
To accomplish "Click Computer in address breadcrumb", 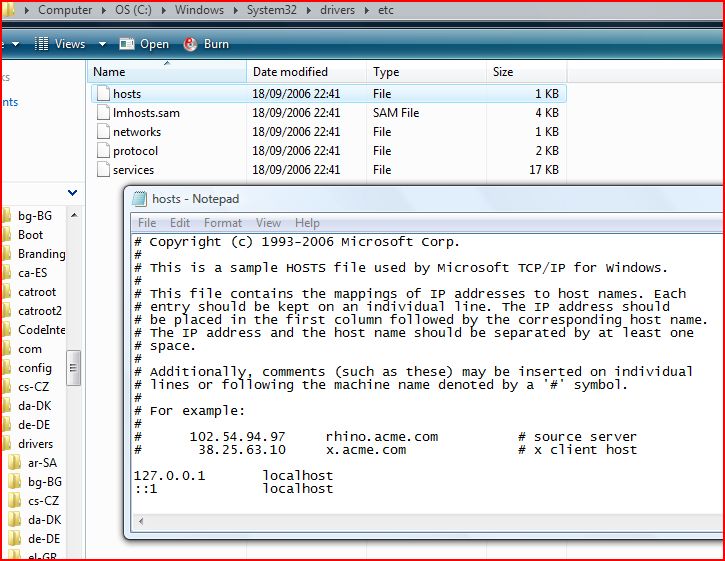I will click(x=65, y=10).
